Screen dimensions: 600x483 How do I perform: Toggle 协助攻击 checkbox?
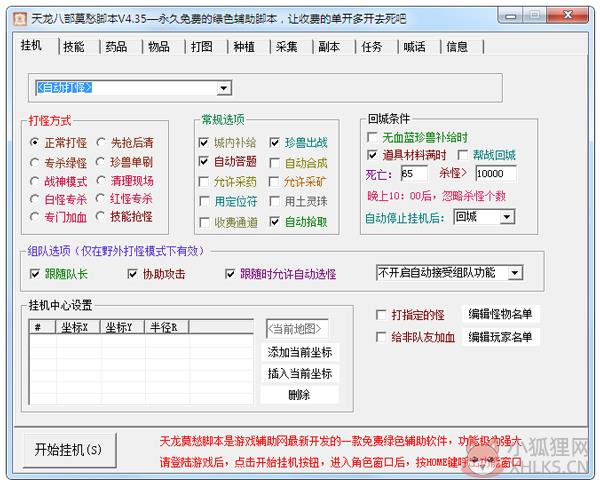(x=132, y=274)
